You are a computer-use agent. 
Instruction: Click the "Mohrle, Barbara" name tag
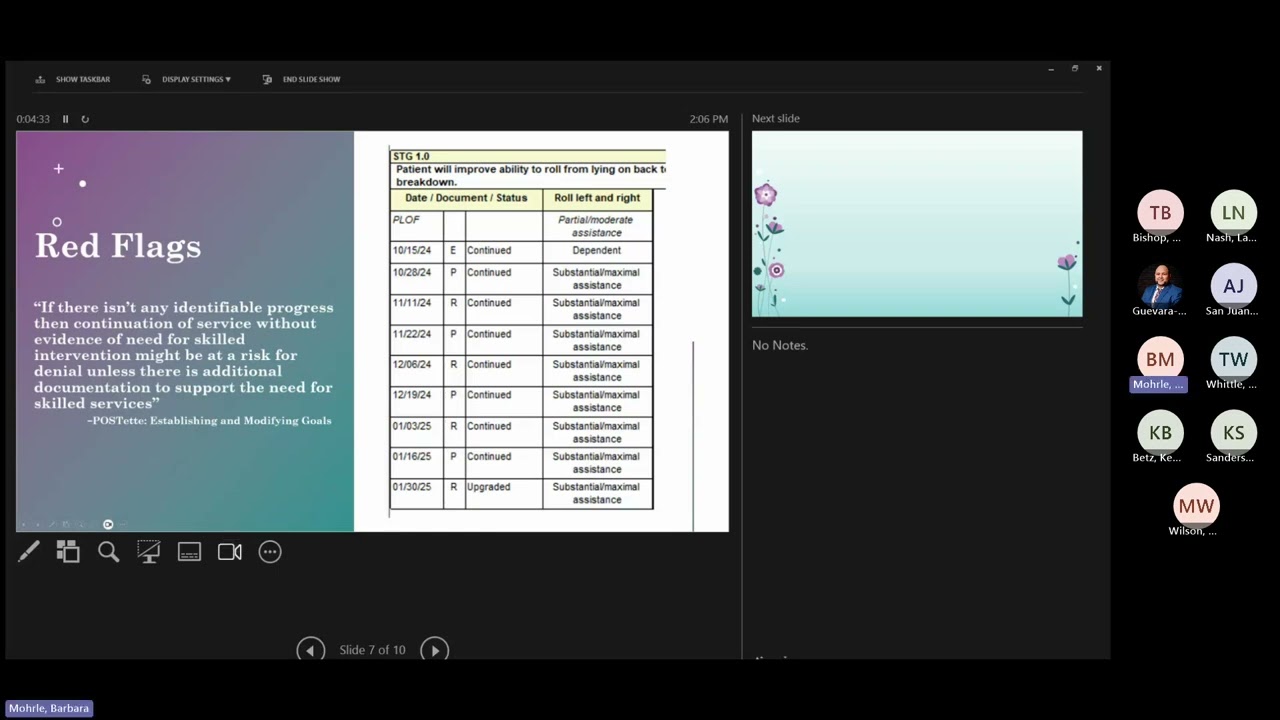(49, 708)
